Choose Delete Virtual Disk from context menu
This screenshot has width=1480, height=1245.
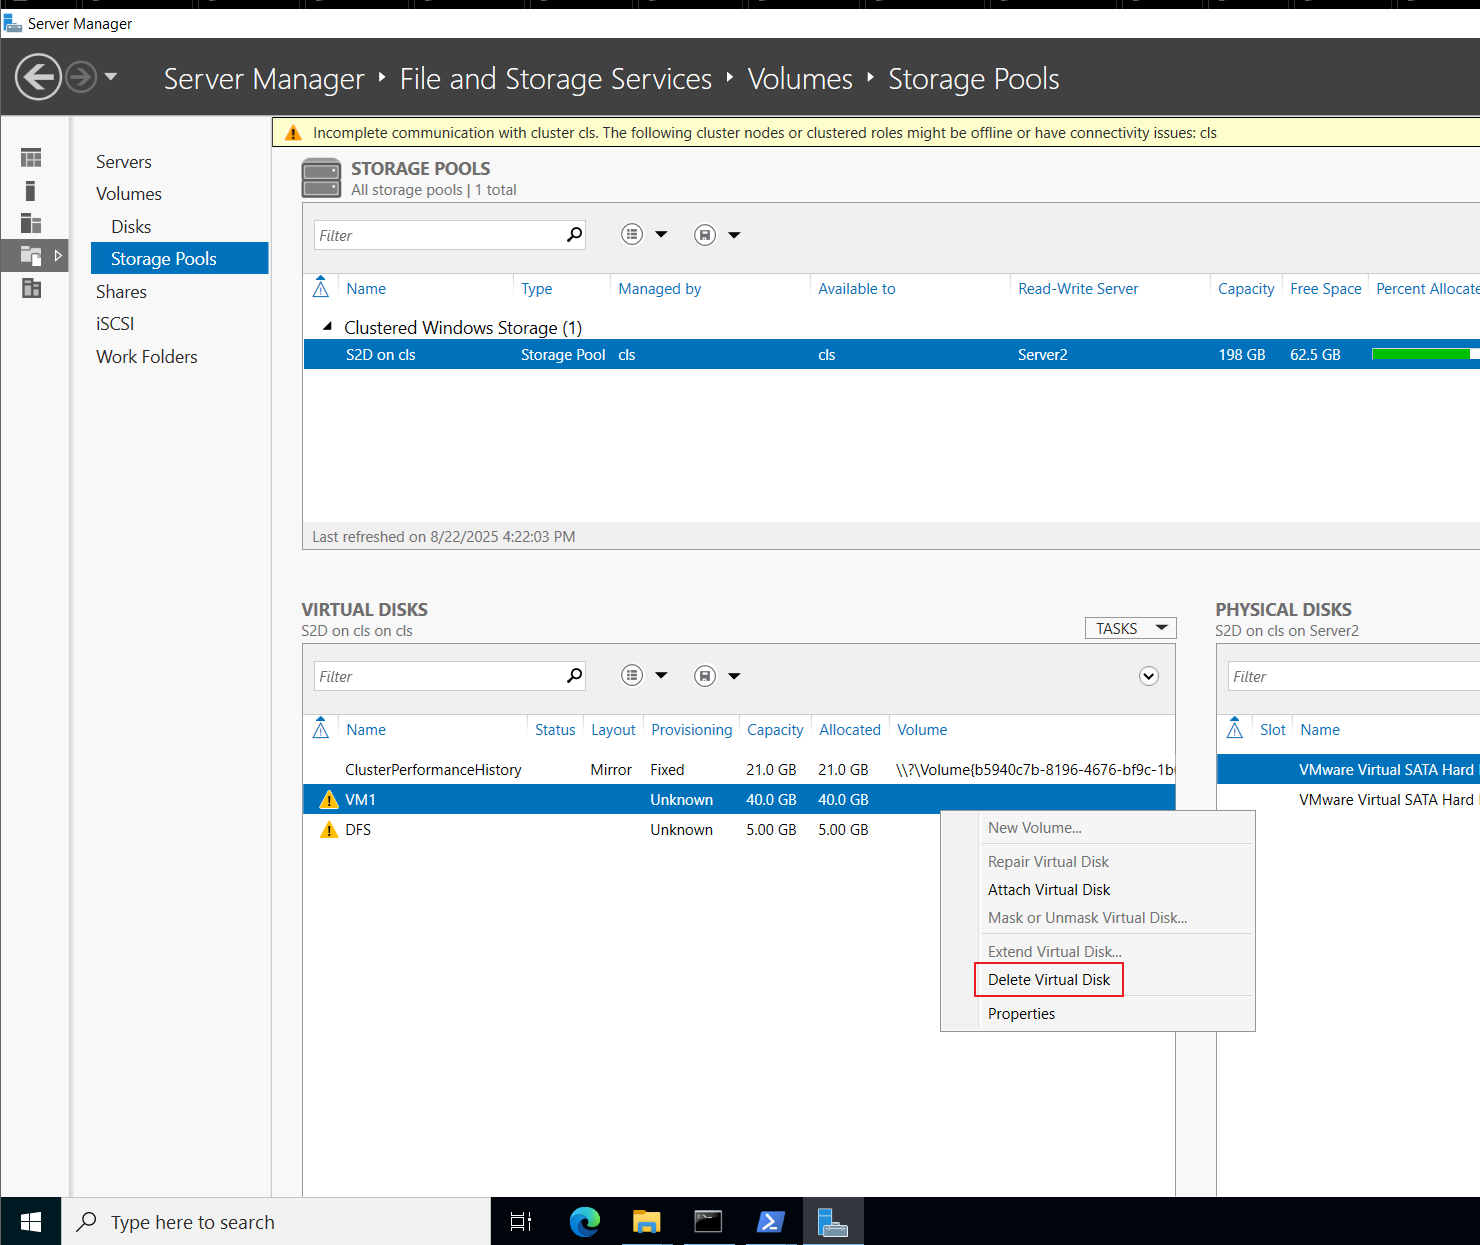point(1049,980)
